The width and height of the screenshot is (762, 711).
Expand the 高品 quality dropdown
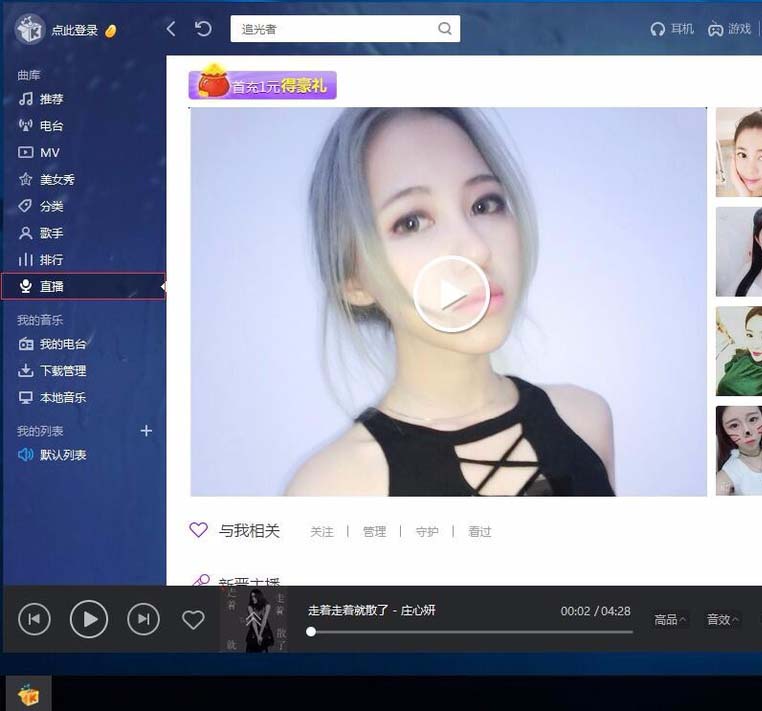coord(670,620)
